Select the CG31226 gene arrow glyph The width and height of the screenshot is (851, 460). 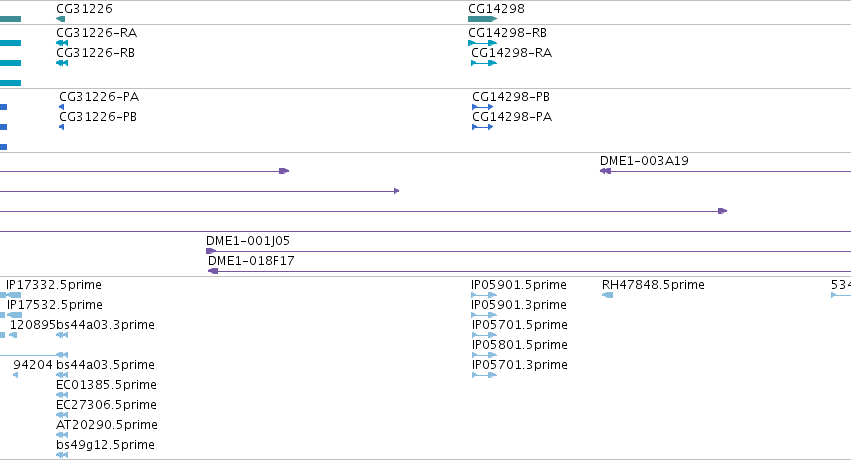pos(60,19)
